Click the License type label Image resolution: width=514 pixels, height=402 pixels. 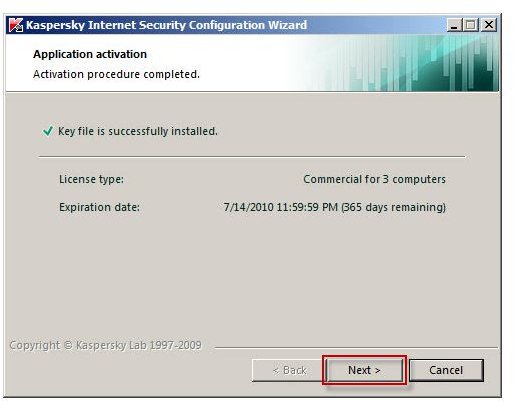(91, 179)
